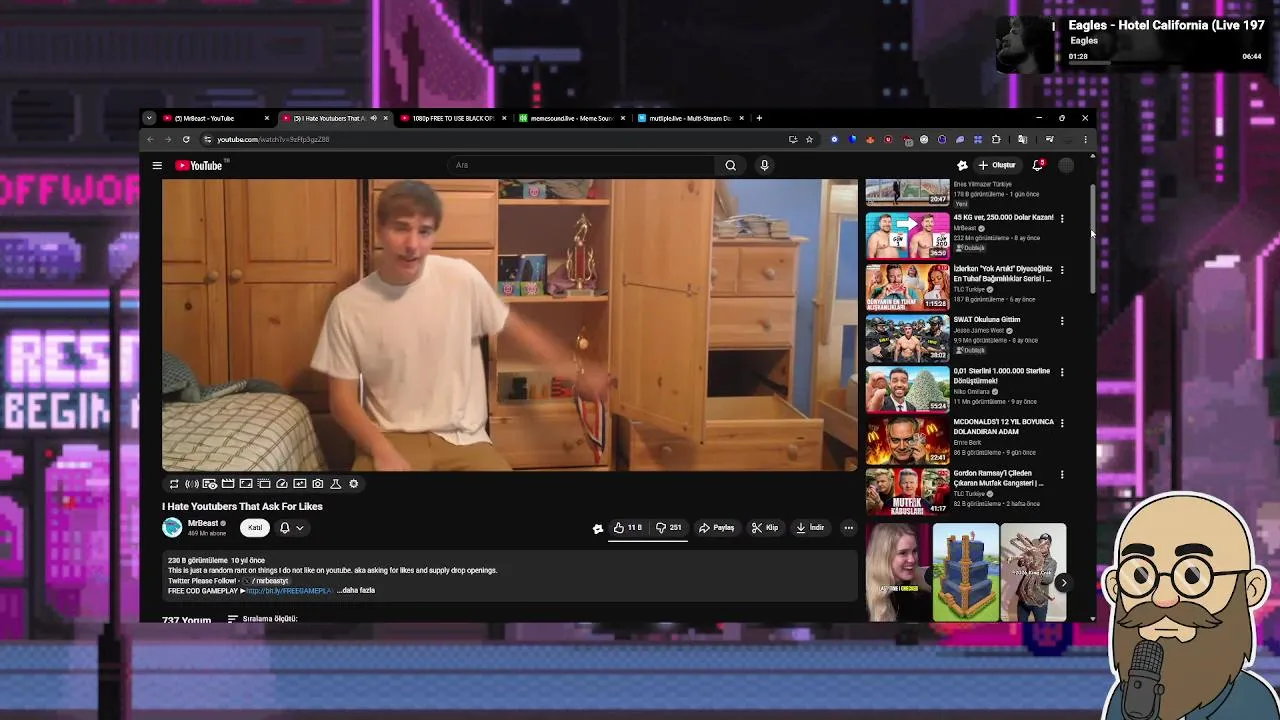Open the bit.ly FREEGAMEPLAY link

coord(290,591)
